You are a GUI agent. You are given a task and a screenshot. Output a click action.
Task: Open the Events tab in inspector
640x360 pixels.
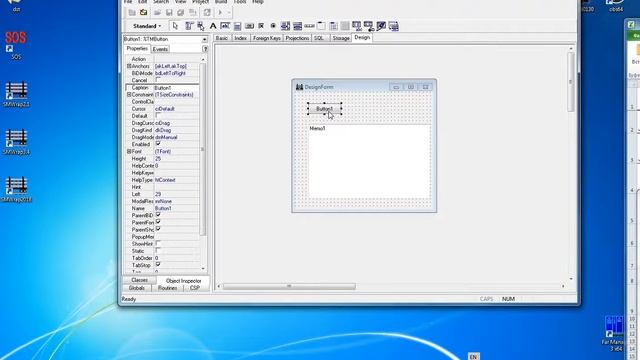click(160, 49)
